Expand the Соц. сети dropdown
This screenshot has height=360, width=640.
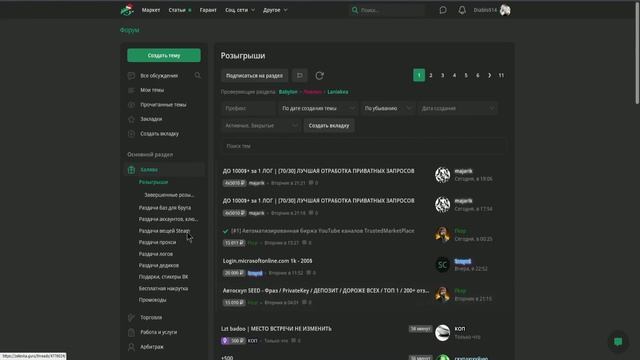click(x=240, y=10)
